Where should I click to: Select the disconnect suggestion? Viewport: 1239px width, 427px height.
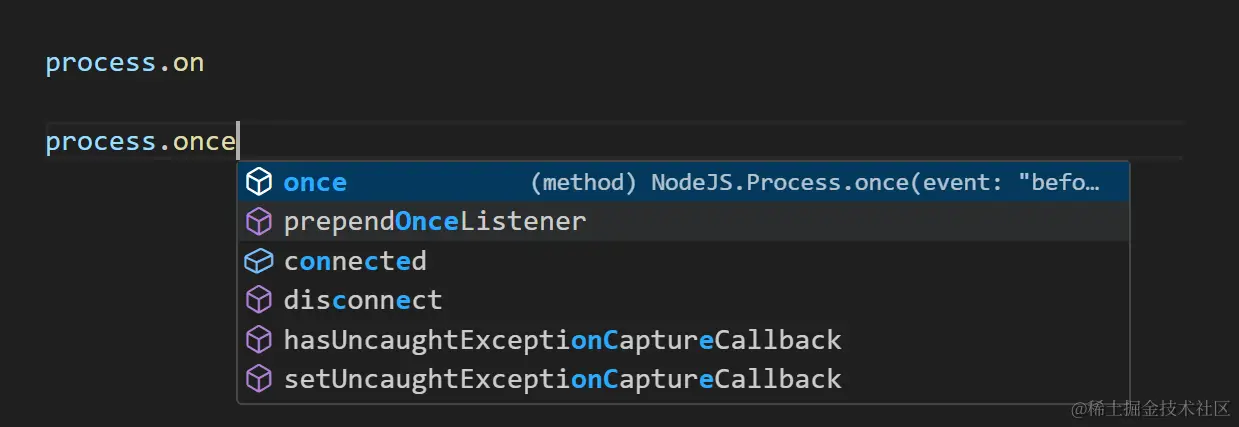pos(363,300)
